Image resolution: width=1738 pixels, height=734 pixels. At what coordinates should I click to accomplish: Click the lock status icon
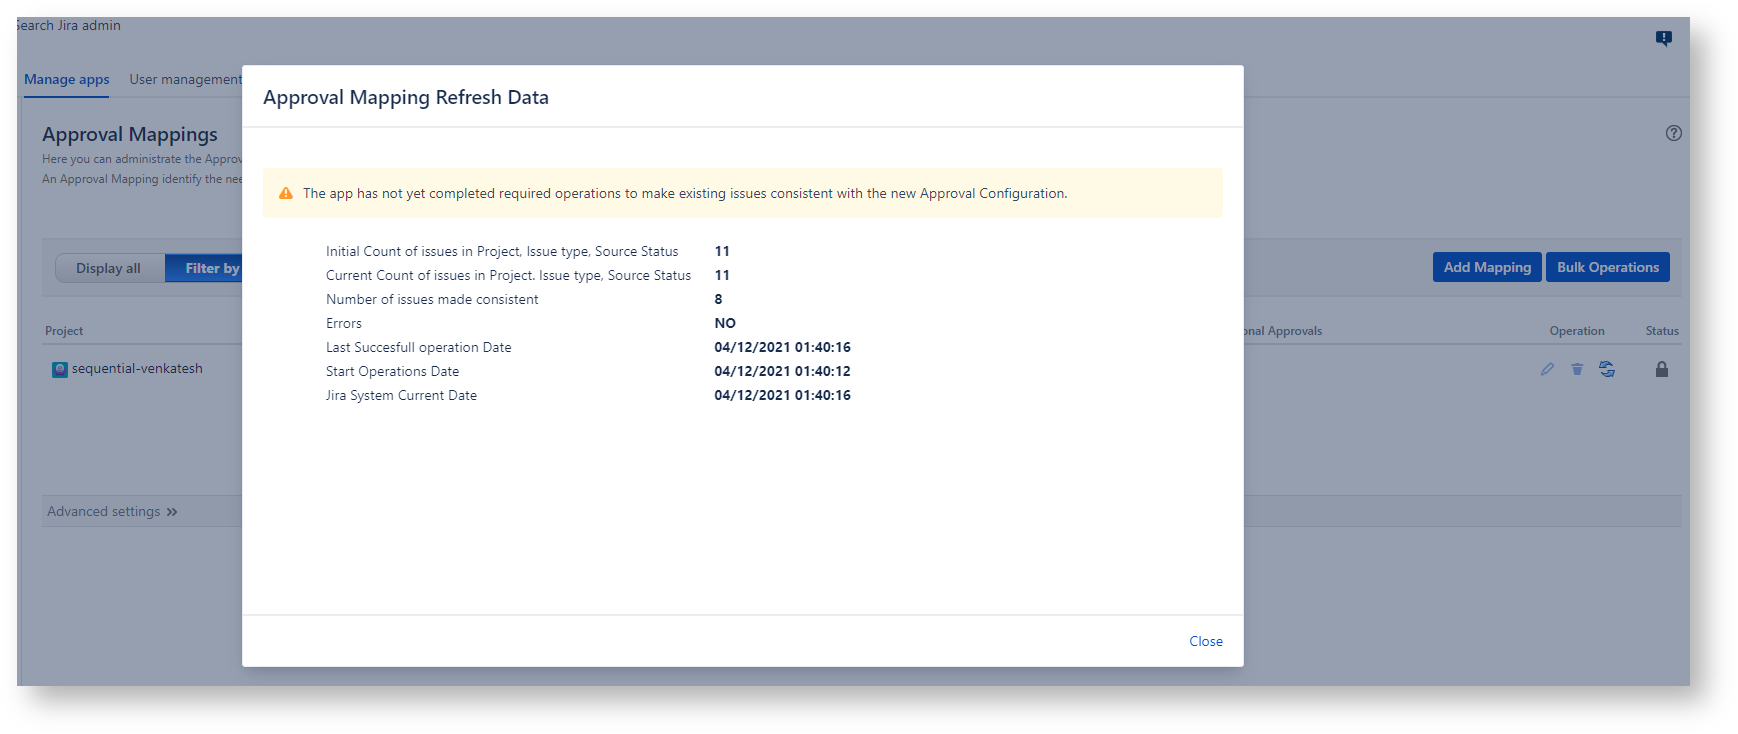(x=1661, y=369)
